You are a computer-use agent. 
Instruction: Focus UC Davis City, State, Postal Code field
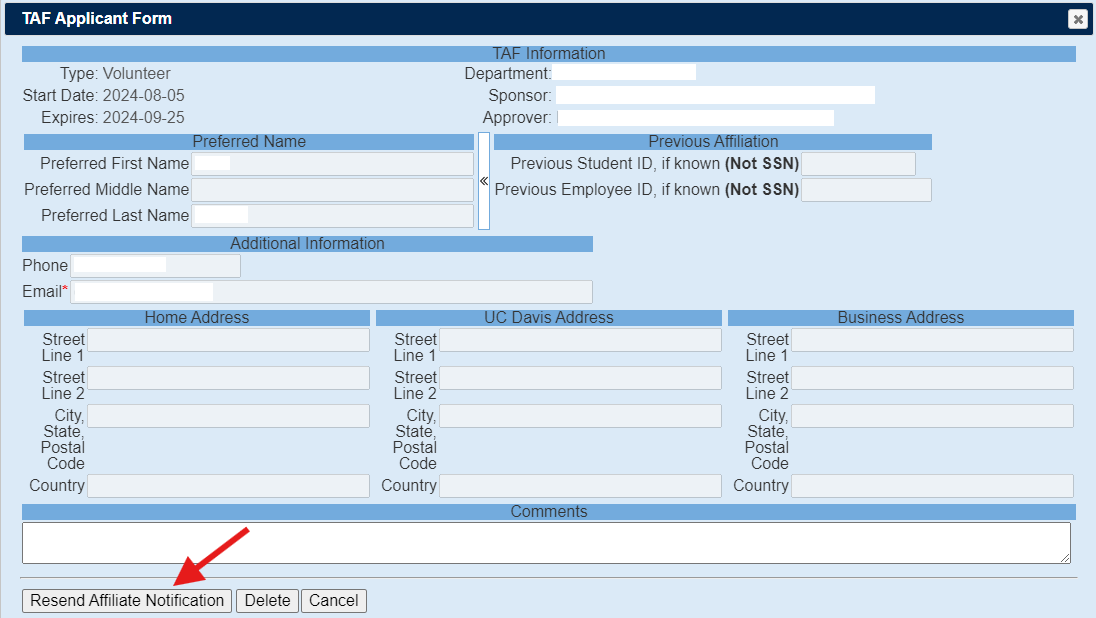tap(580, 416)
